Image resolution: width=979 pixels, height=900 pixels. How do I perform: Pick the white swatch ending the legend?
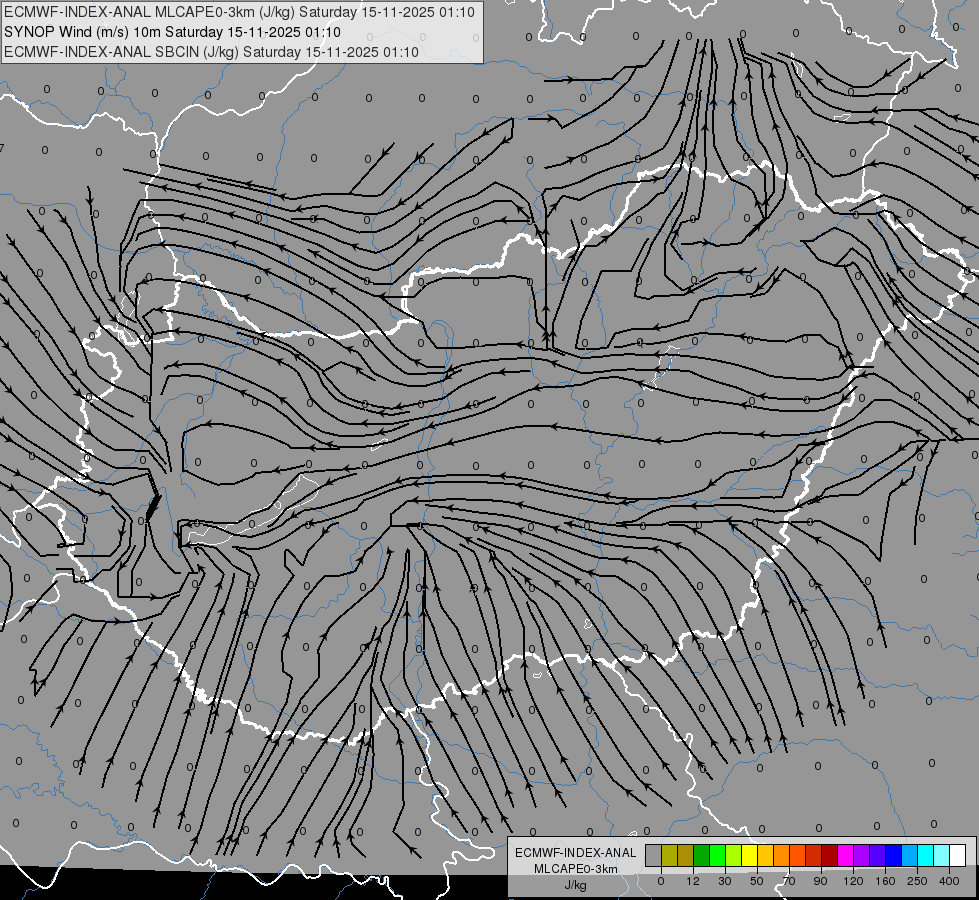pos(958,855)
